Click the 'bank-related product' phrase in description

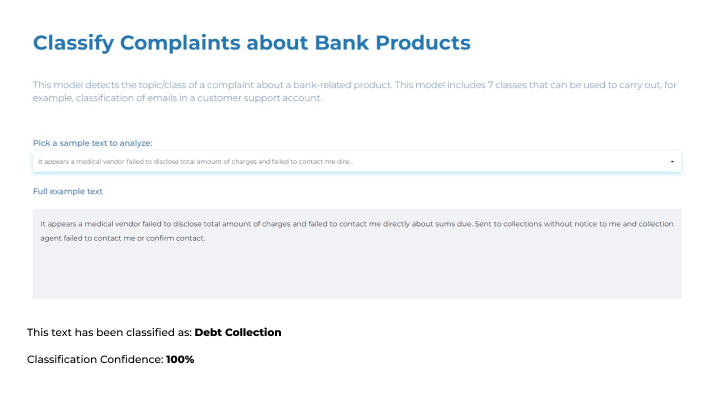point(342,85)
